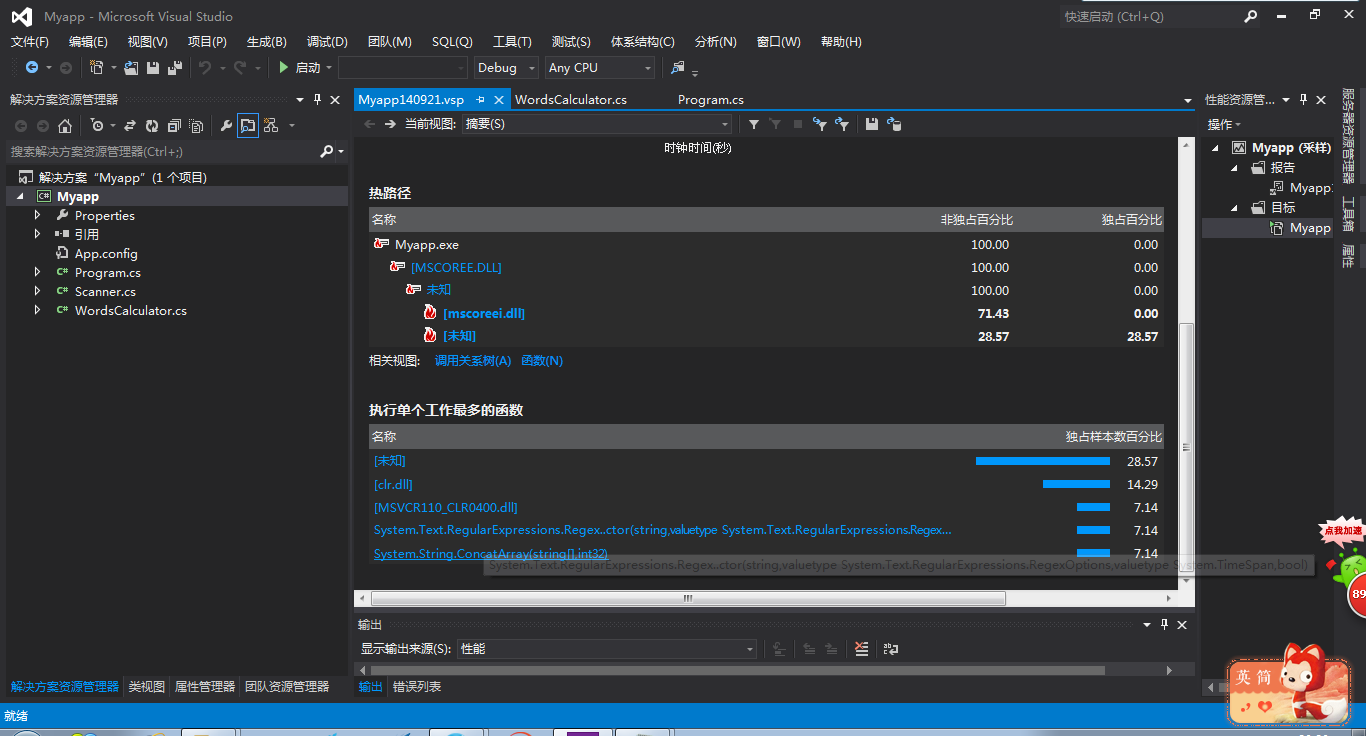Open the Debug configuration dropdown

point(507,68)
